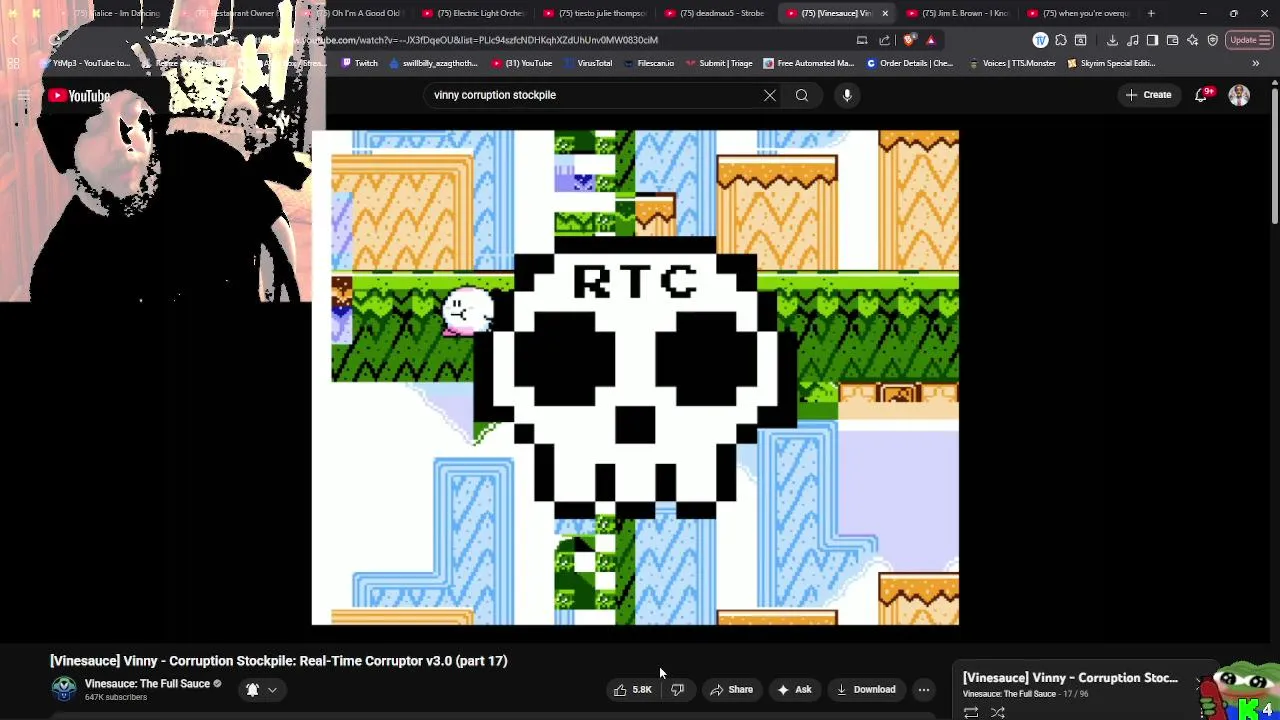Screen dimensions: 1280x720
Task: Download the video
Action: point(866,689)
